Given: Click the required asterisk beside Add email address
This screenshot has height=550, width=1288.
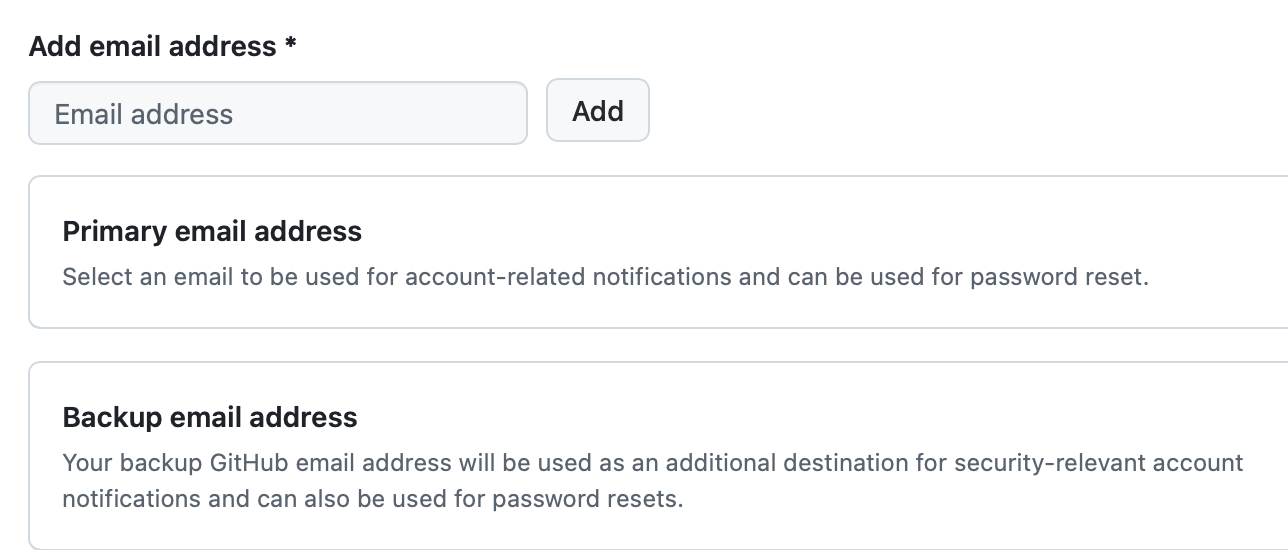Looking at the screenshot, I should click(290, 45).
